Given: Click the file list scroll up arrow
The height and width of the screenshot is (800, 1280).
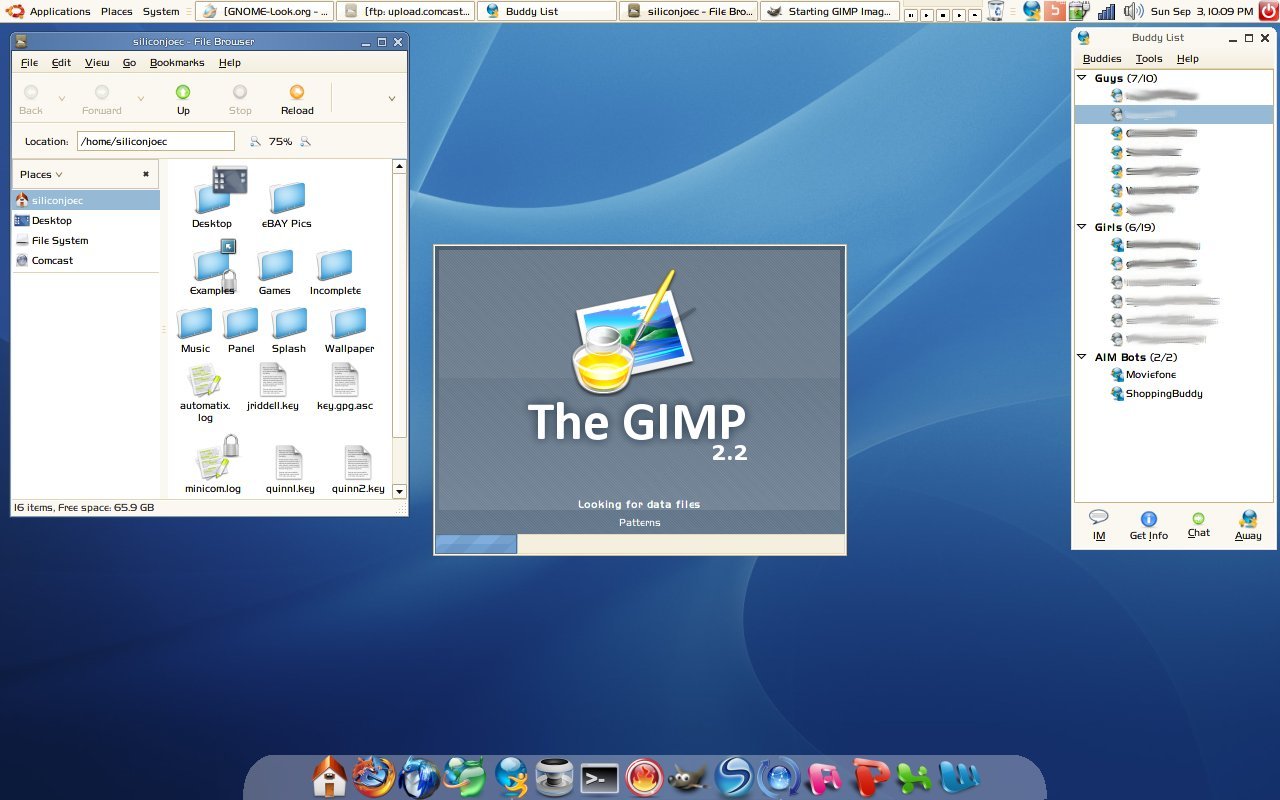Looking at the screenshot, I should [x=399, y=166].
